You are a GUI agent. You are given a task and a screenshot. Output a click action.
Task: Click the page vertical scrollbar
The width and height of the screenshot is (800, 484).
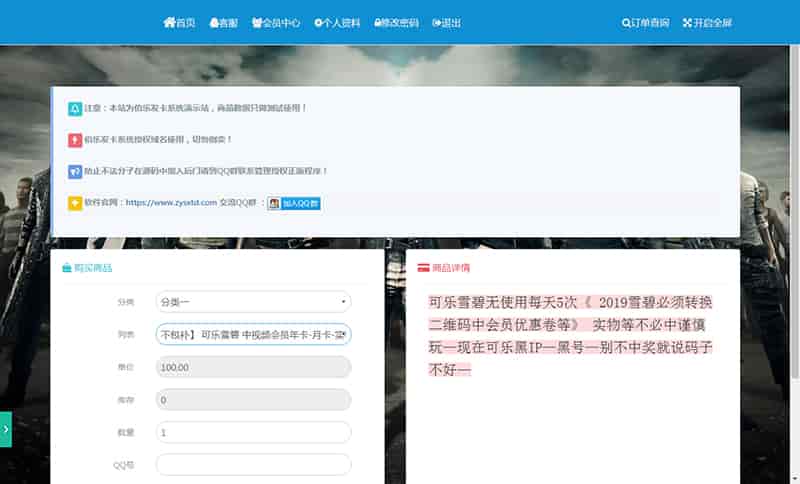795,213
